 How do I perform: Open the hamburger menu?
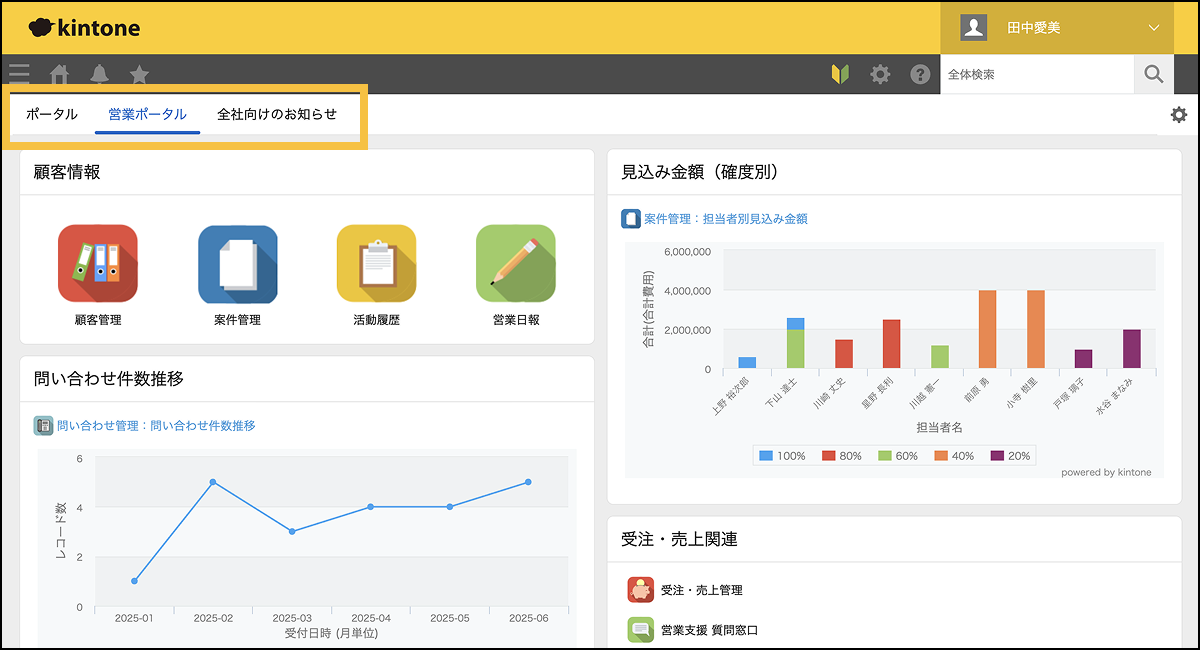(19, 74)
